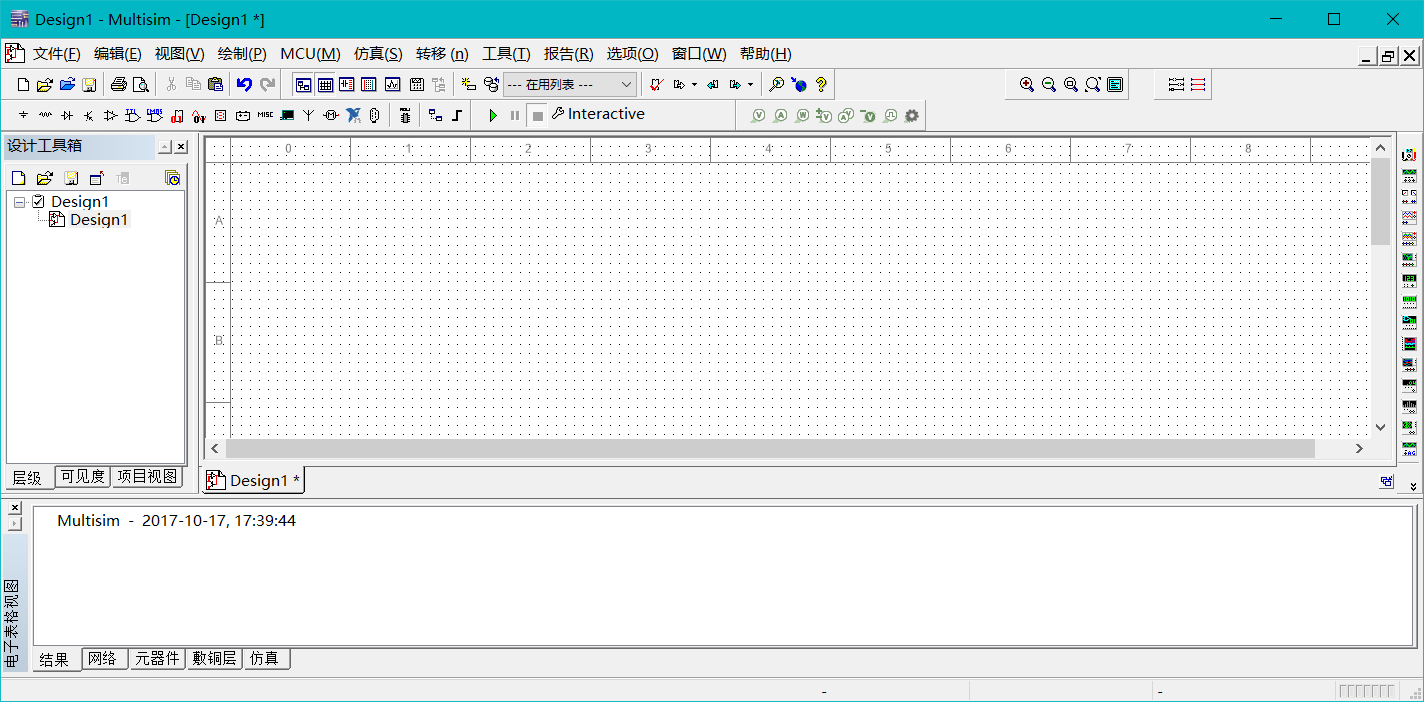Place a diode component
This screenshot has width=1424, height=702.
point(67,115)
